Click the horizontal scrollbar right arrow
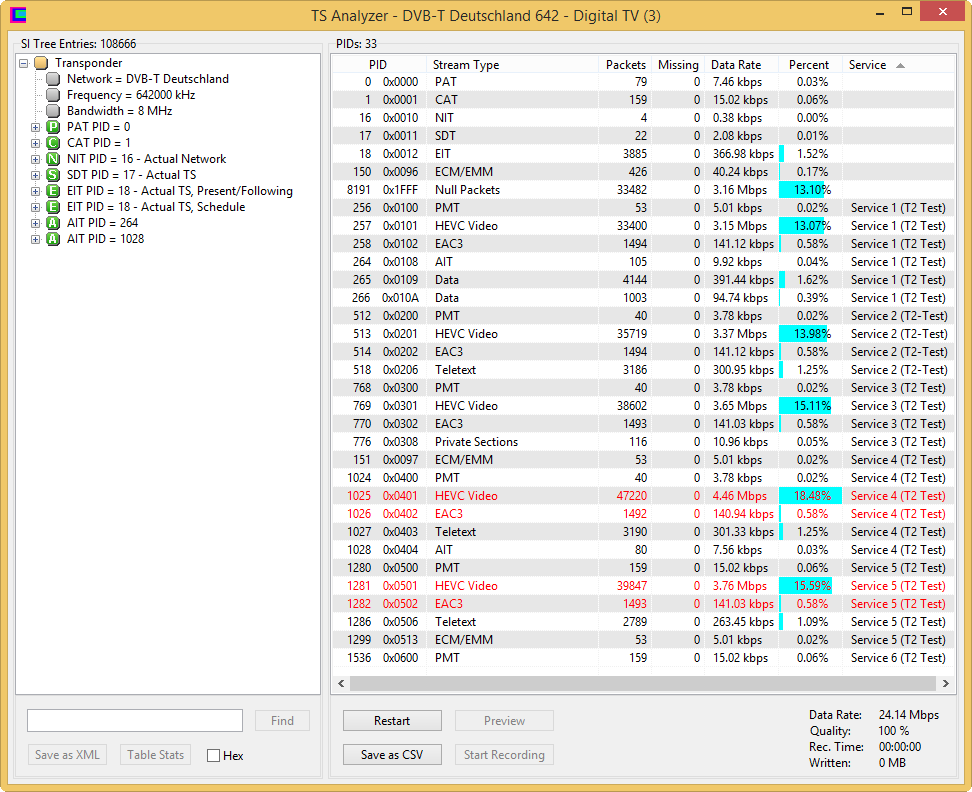This screenshot has height=792, width=972. click(x=946, y=684)
